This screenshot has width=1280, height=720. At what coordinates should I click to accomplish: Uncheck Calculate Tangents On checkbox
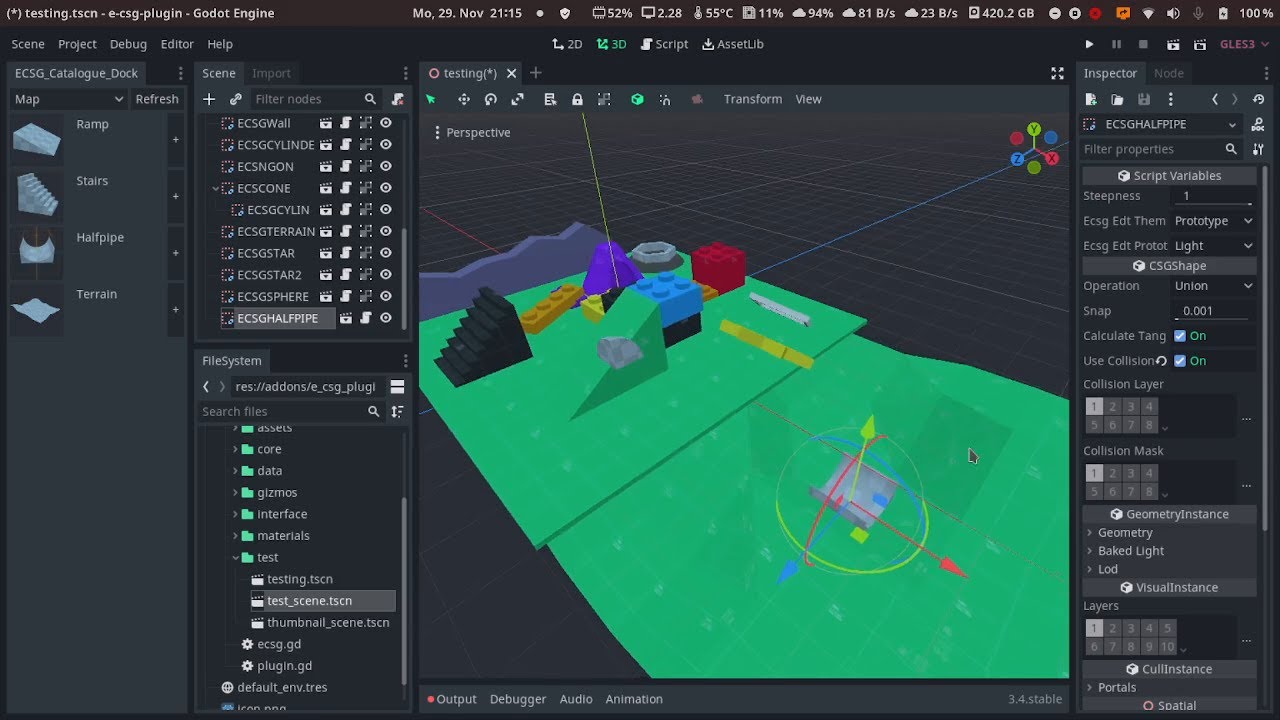[1180, 336]
